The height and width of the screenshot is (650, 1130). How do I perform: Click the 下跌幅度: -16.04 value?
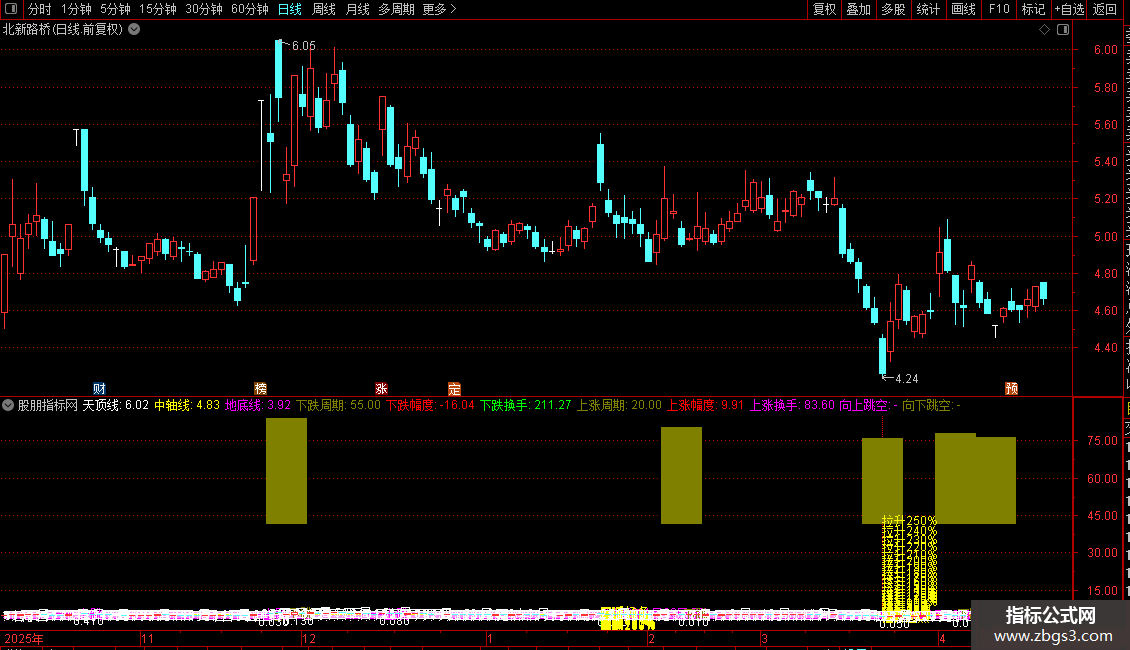(x=430, y=405)
